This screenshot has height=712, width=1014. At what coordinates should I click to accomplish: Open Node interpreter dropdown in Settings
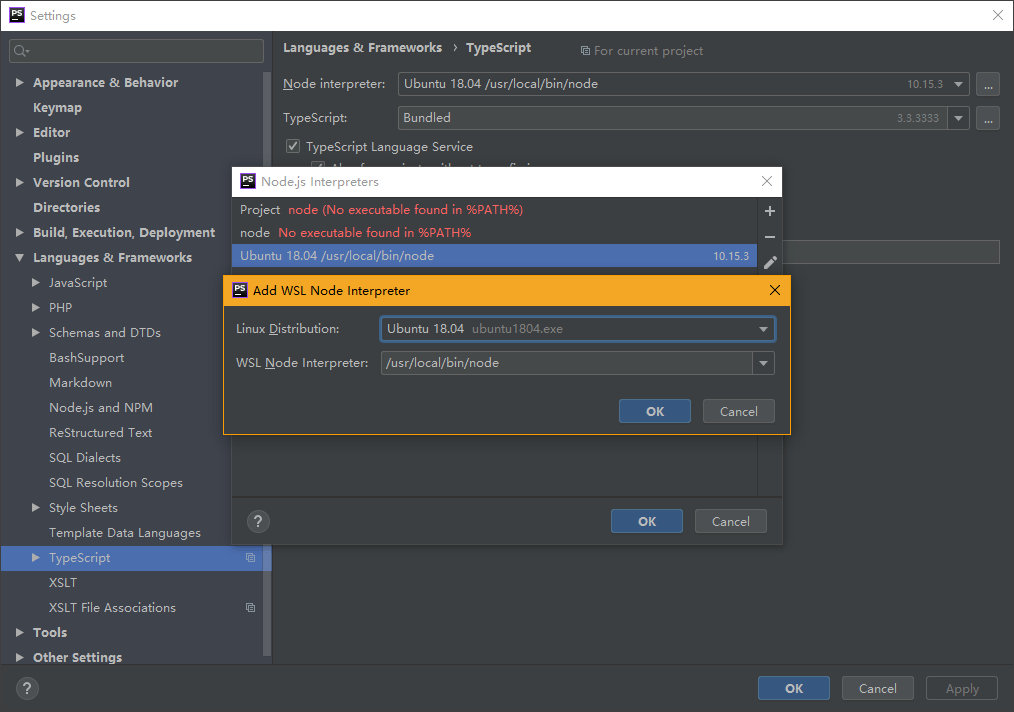958,84
